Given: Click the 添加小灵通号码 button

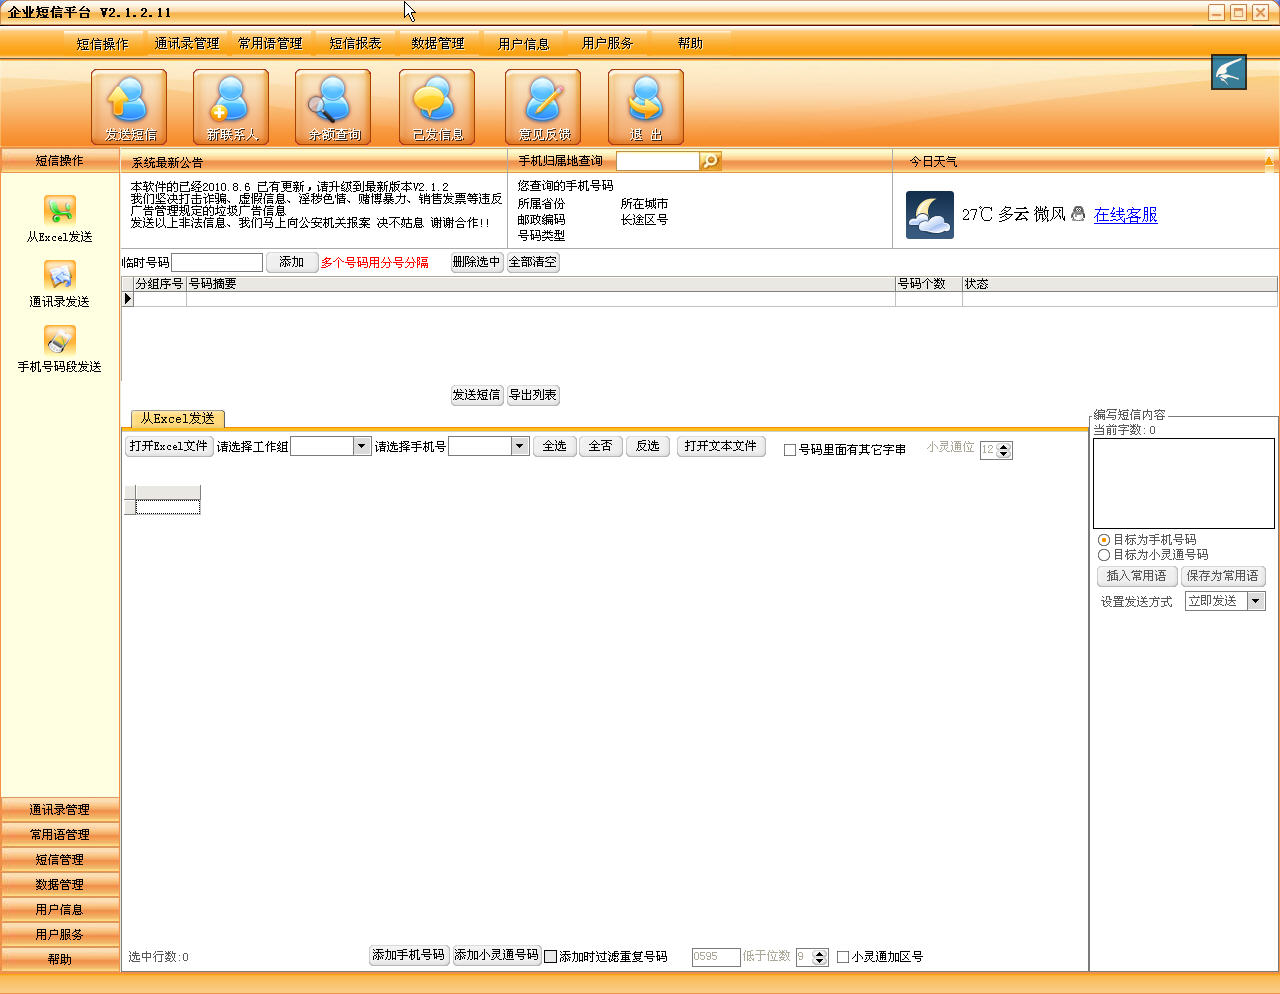Looking at the screenshot, I should (497, 955).
